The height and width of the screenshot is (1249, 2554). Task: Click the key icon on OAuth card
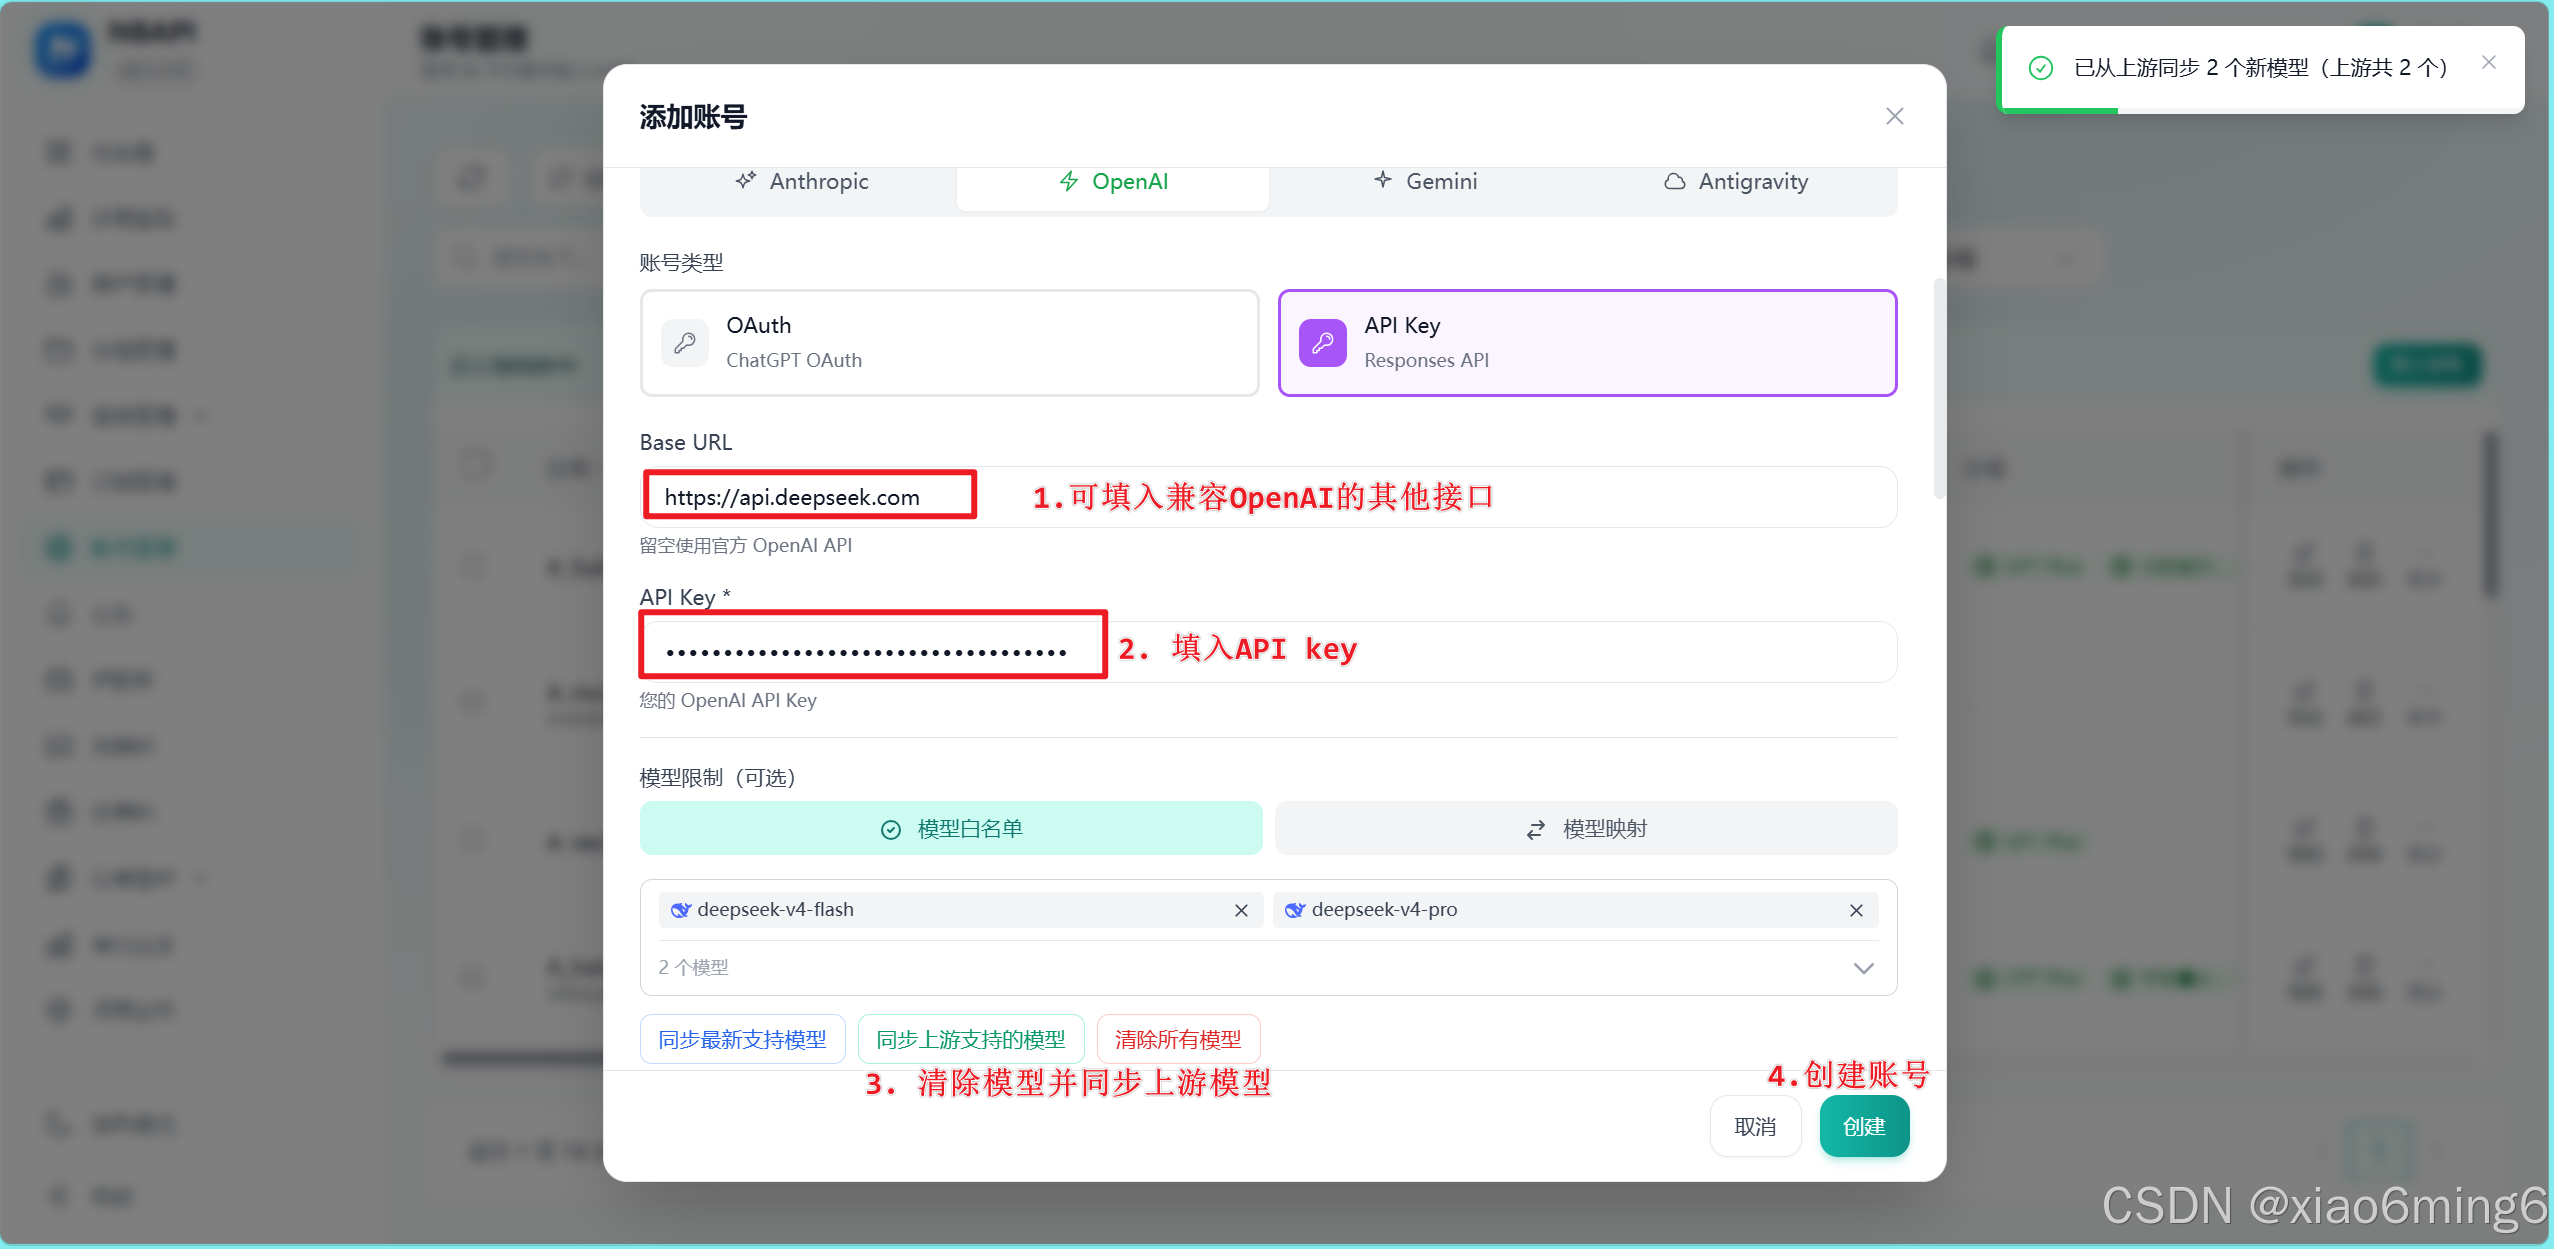pyautogui.click(x=685, y=343)
